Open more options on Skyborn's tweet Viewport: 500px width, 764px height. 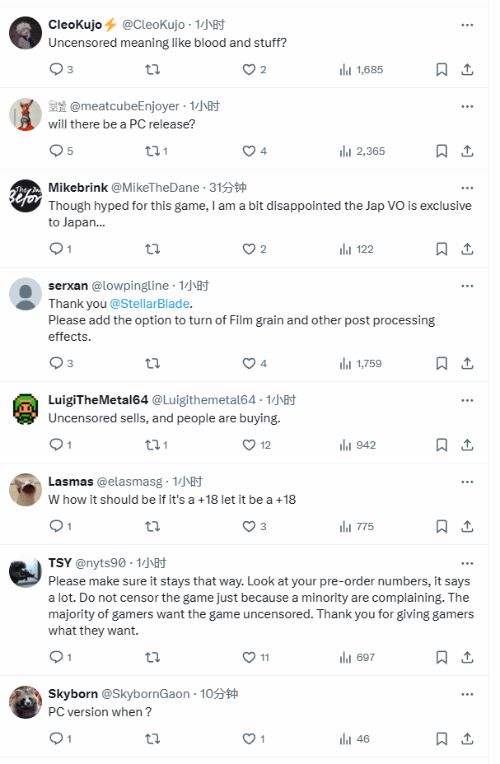point(467,694)
